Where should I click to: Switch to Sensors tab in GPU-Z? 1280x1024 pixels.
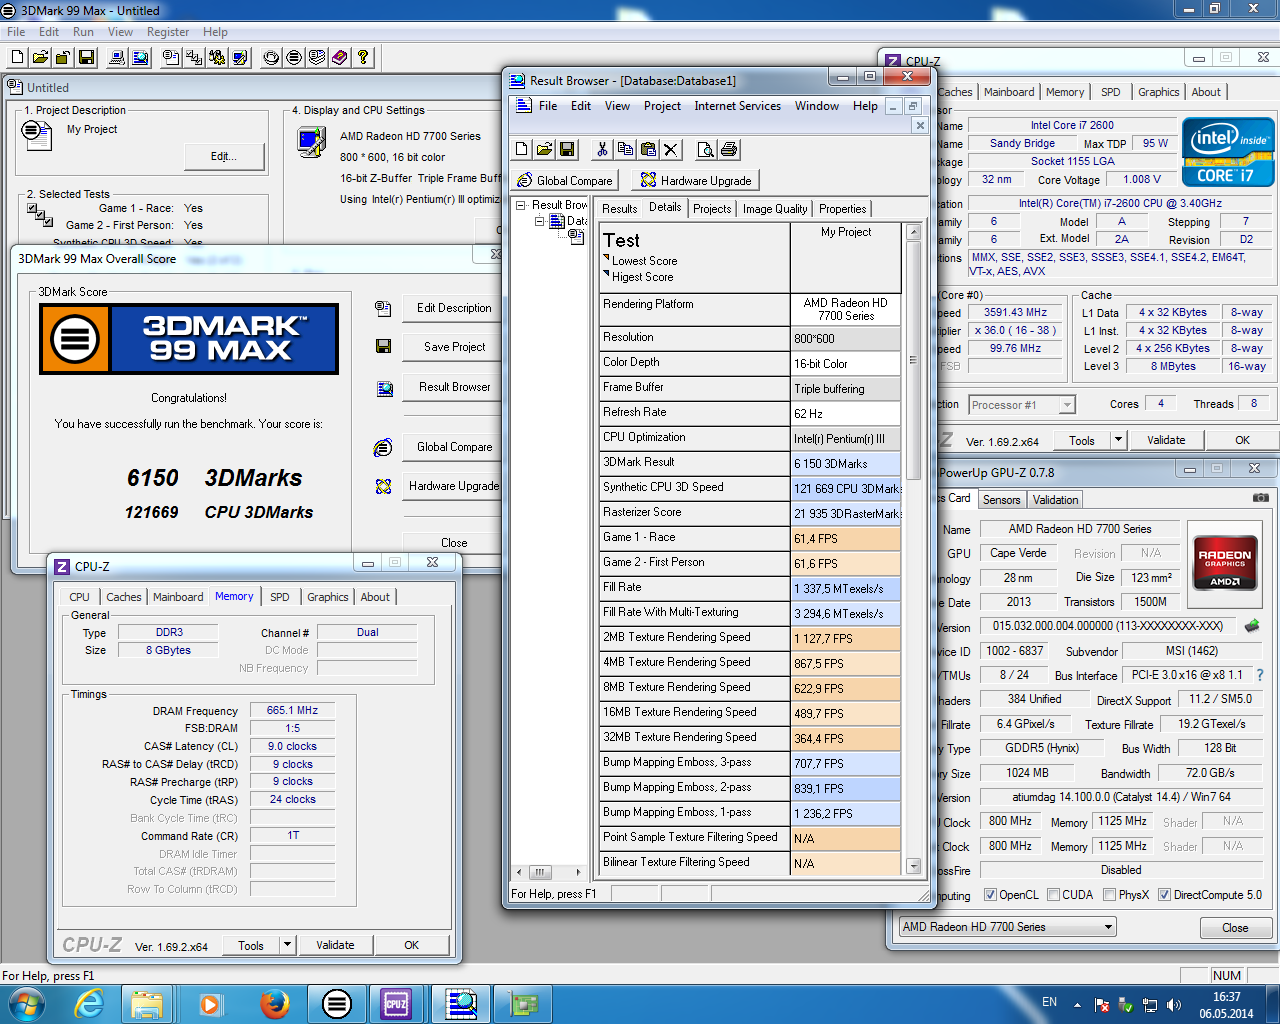[x=1002, y=500]
